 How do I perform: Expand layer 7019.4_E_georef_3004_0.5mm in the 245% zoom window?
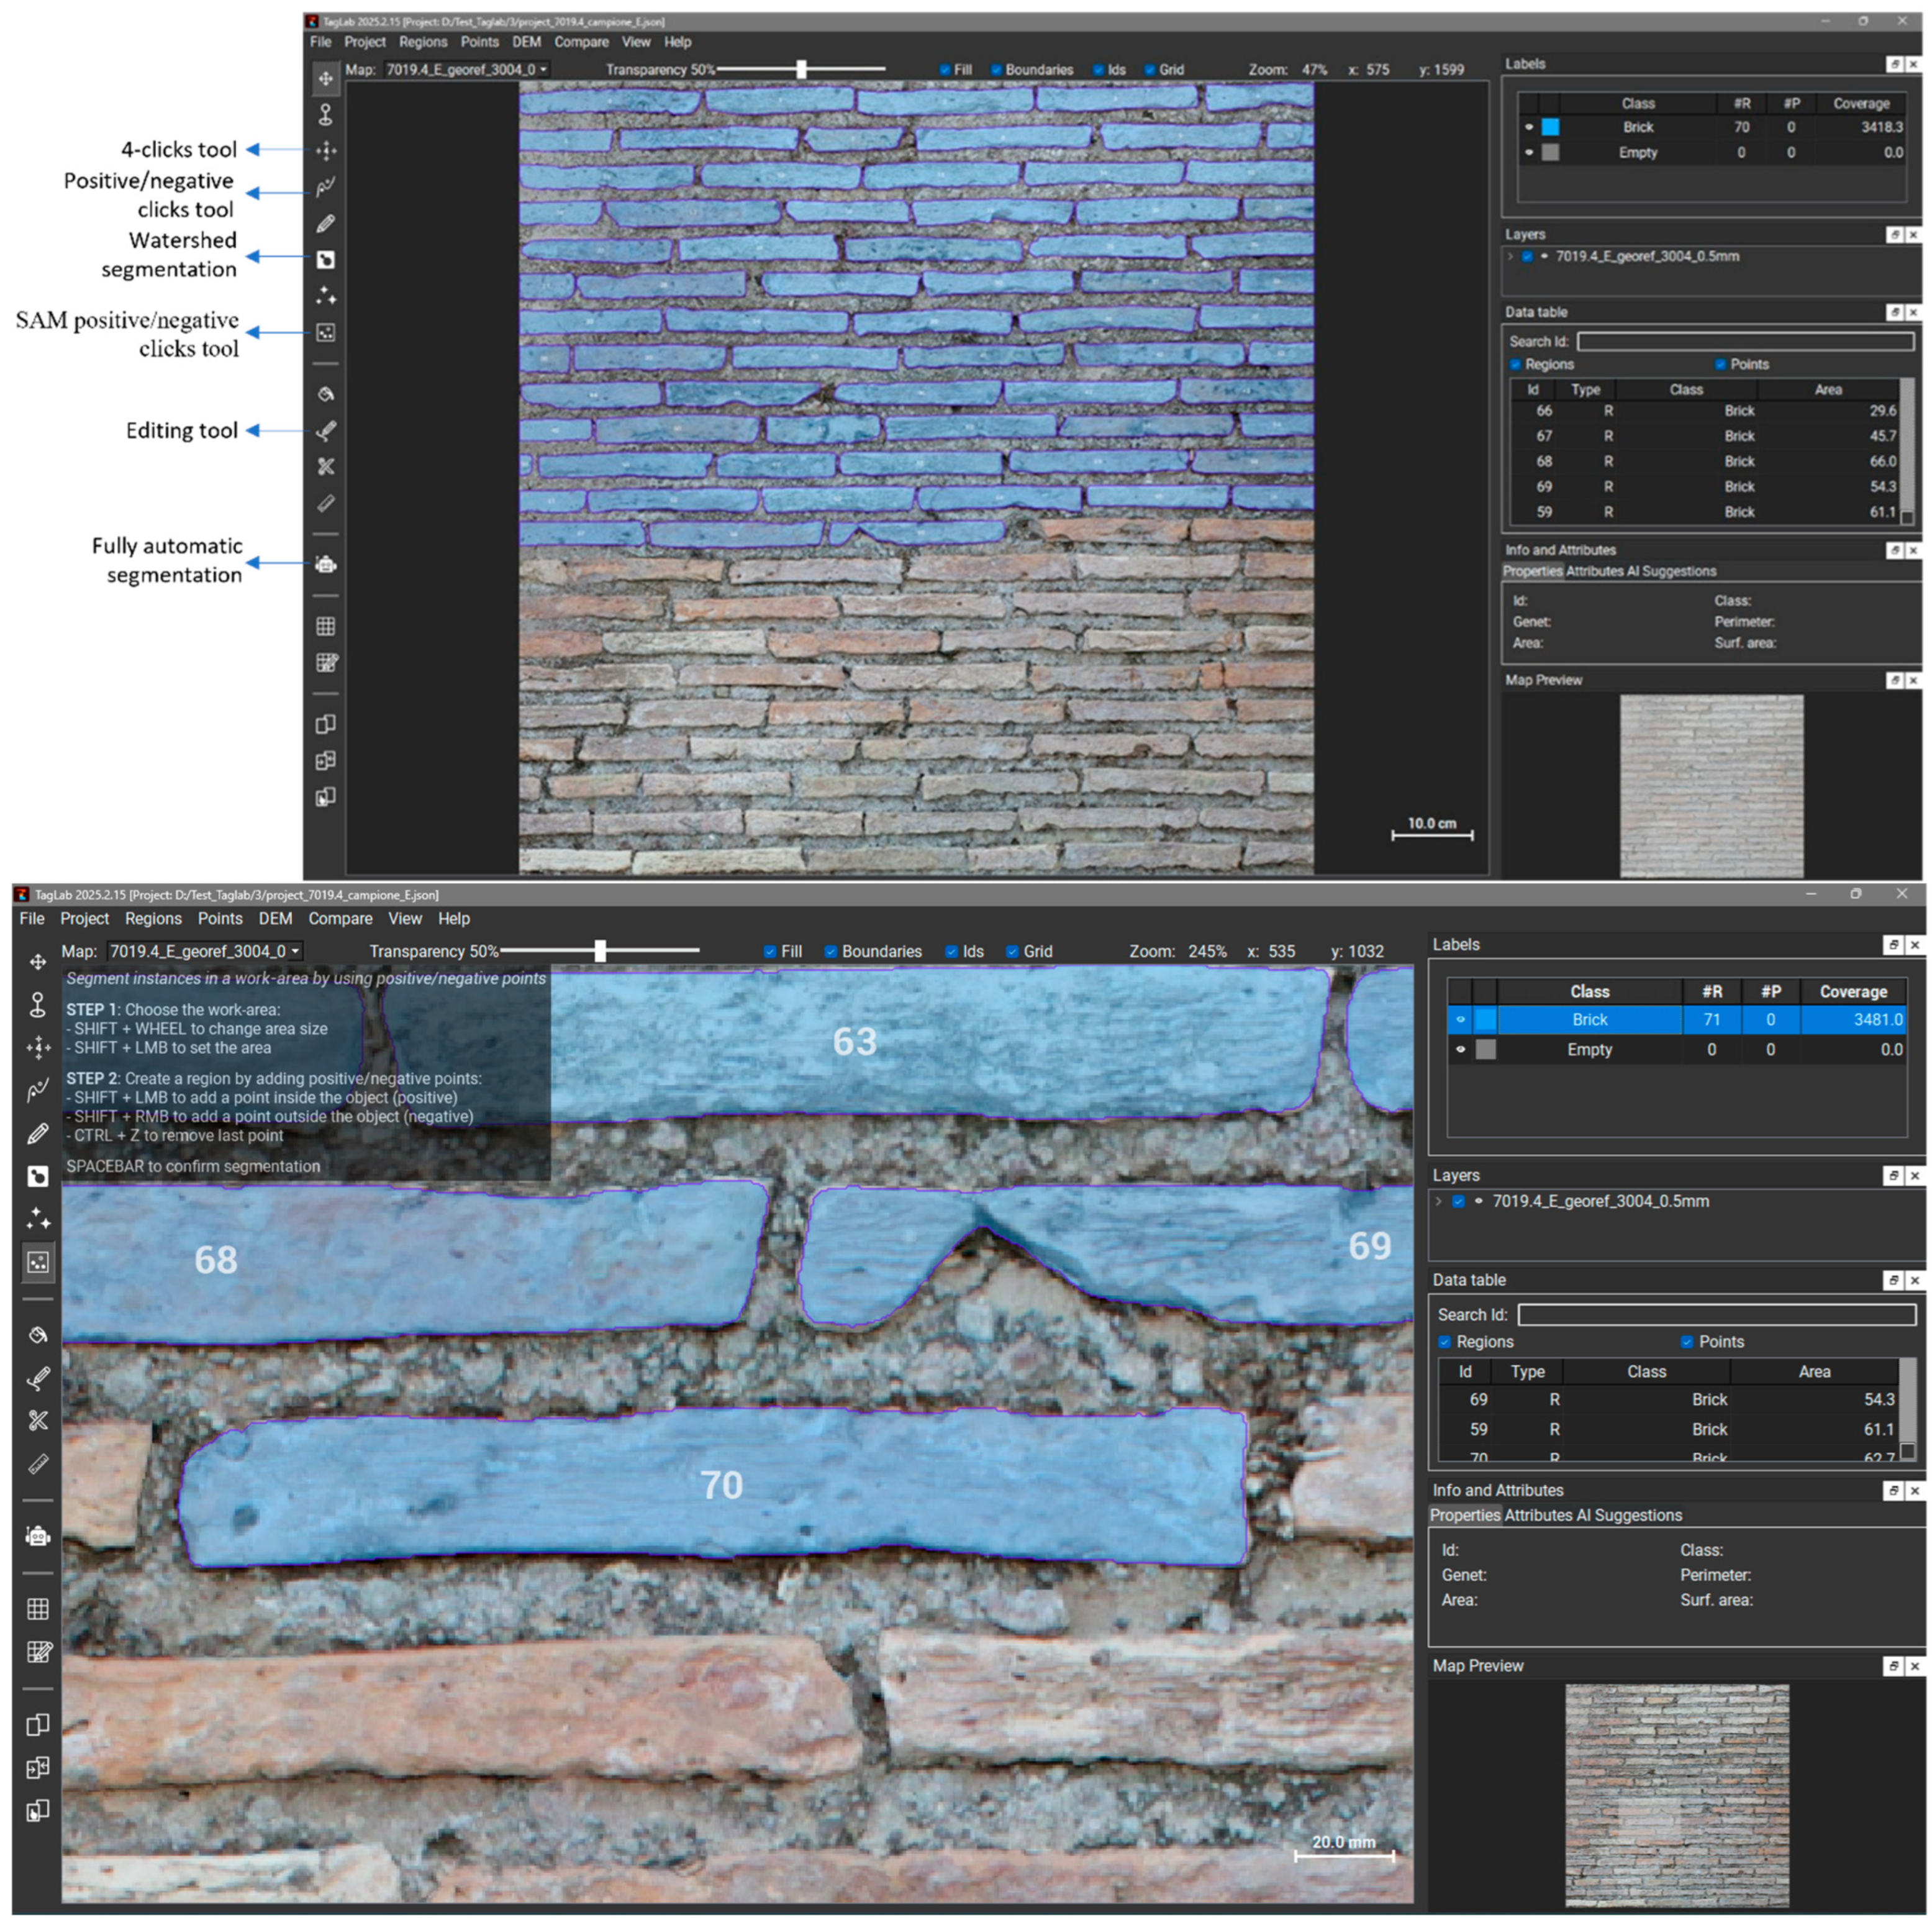1439,1201
